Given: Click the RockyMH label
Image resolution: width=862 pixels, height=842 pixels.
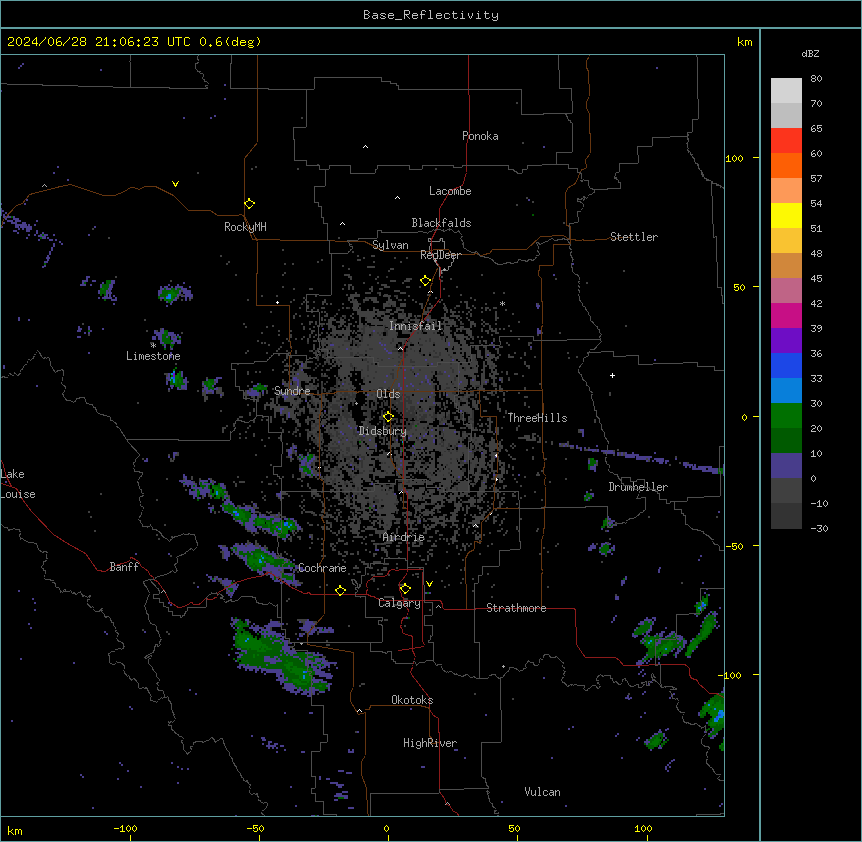Looking at the screenshot, I should [245, 227].
